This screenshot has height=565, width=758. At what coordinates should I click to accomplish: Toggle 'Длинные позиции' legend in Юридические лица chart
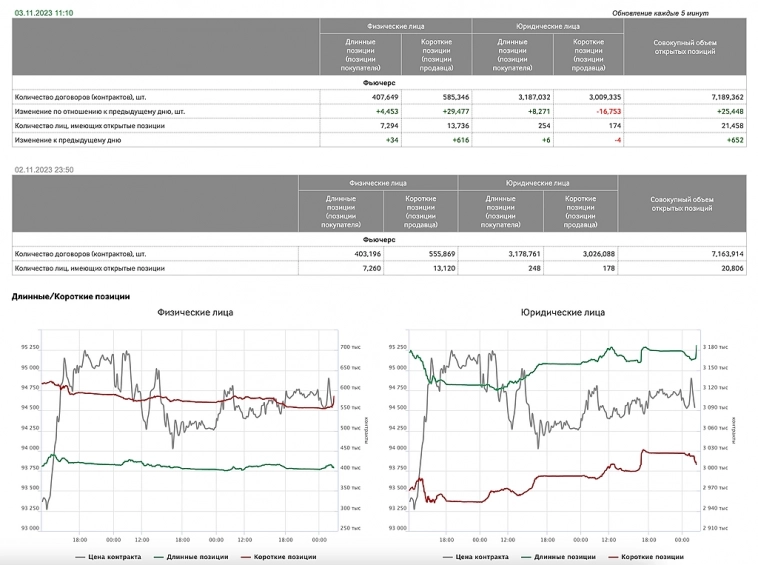click(557, 556)
